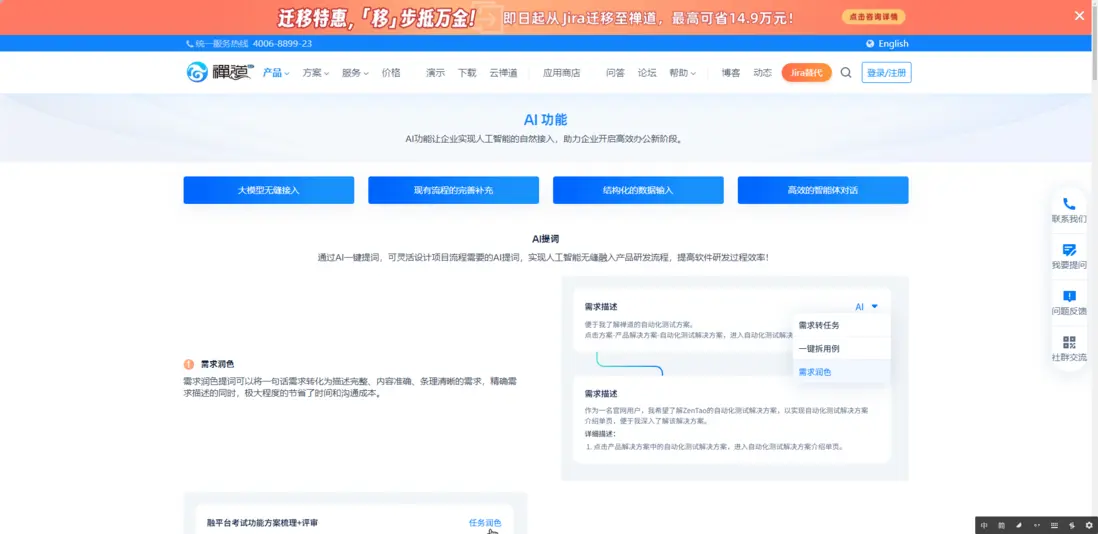
Task: Click the 点击咨询详情 banner button
Action: click(873, 17)
